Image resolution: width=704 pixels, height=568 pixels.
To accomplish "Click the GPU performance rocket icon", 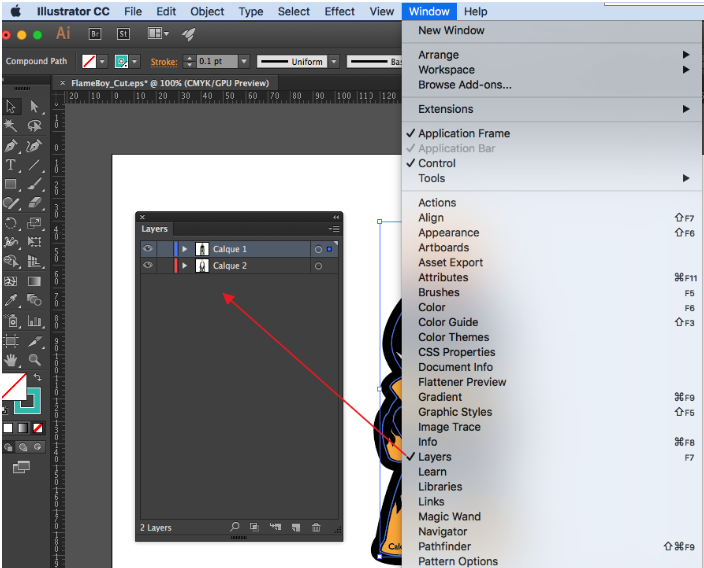I will point(189,34).
